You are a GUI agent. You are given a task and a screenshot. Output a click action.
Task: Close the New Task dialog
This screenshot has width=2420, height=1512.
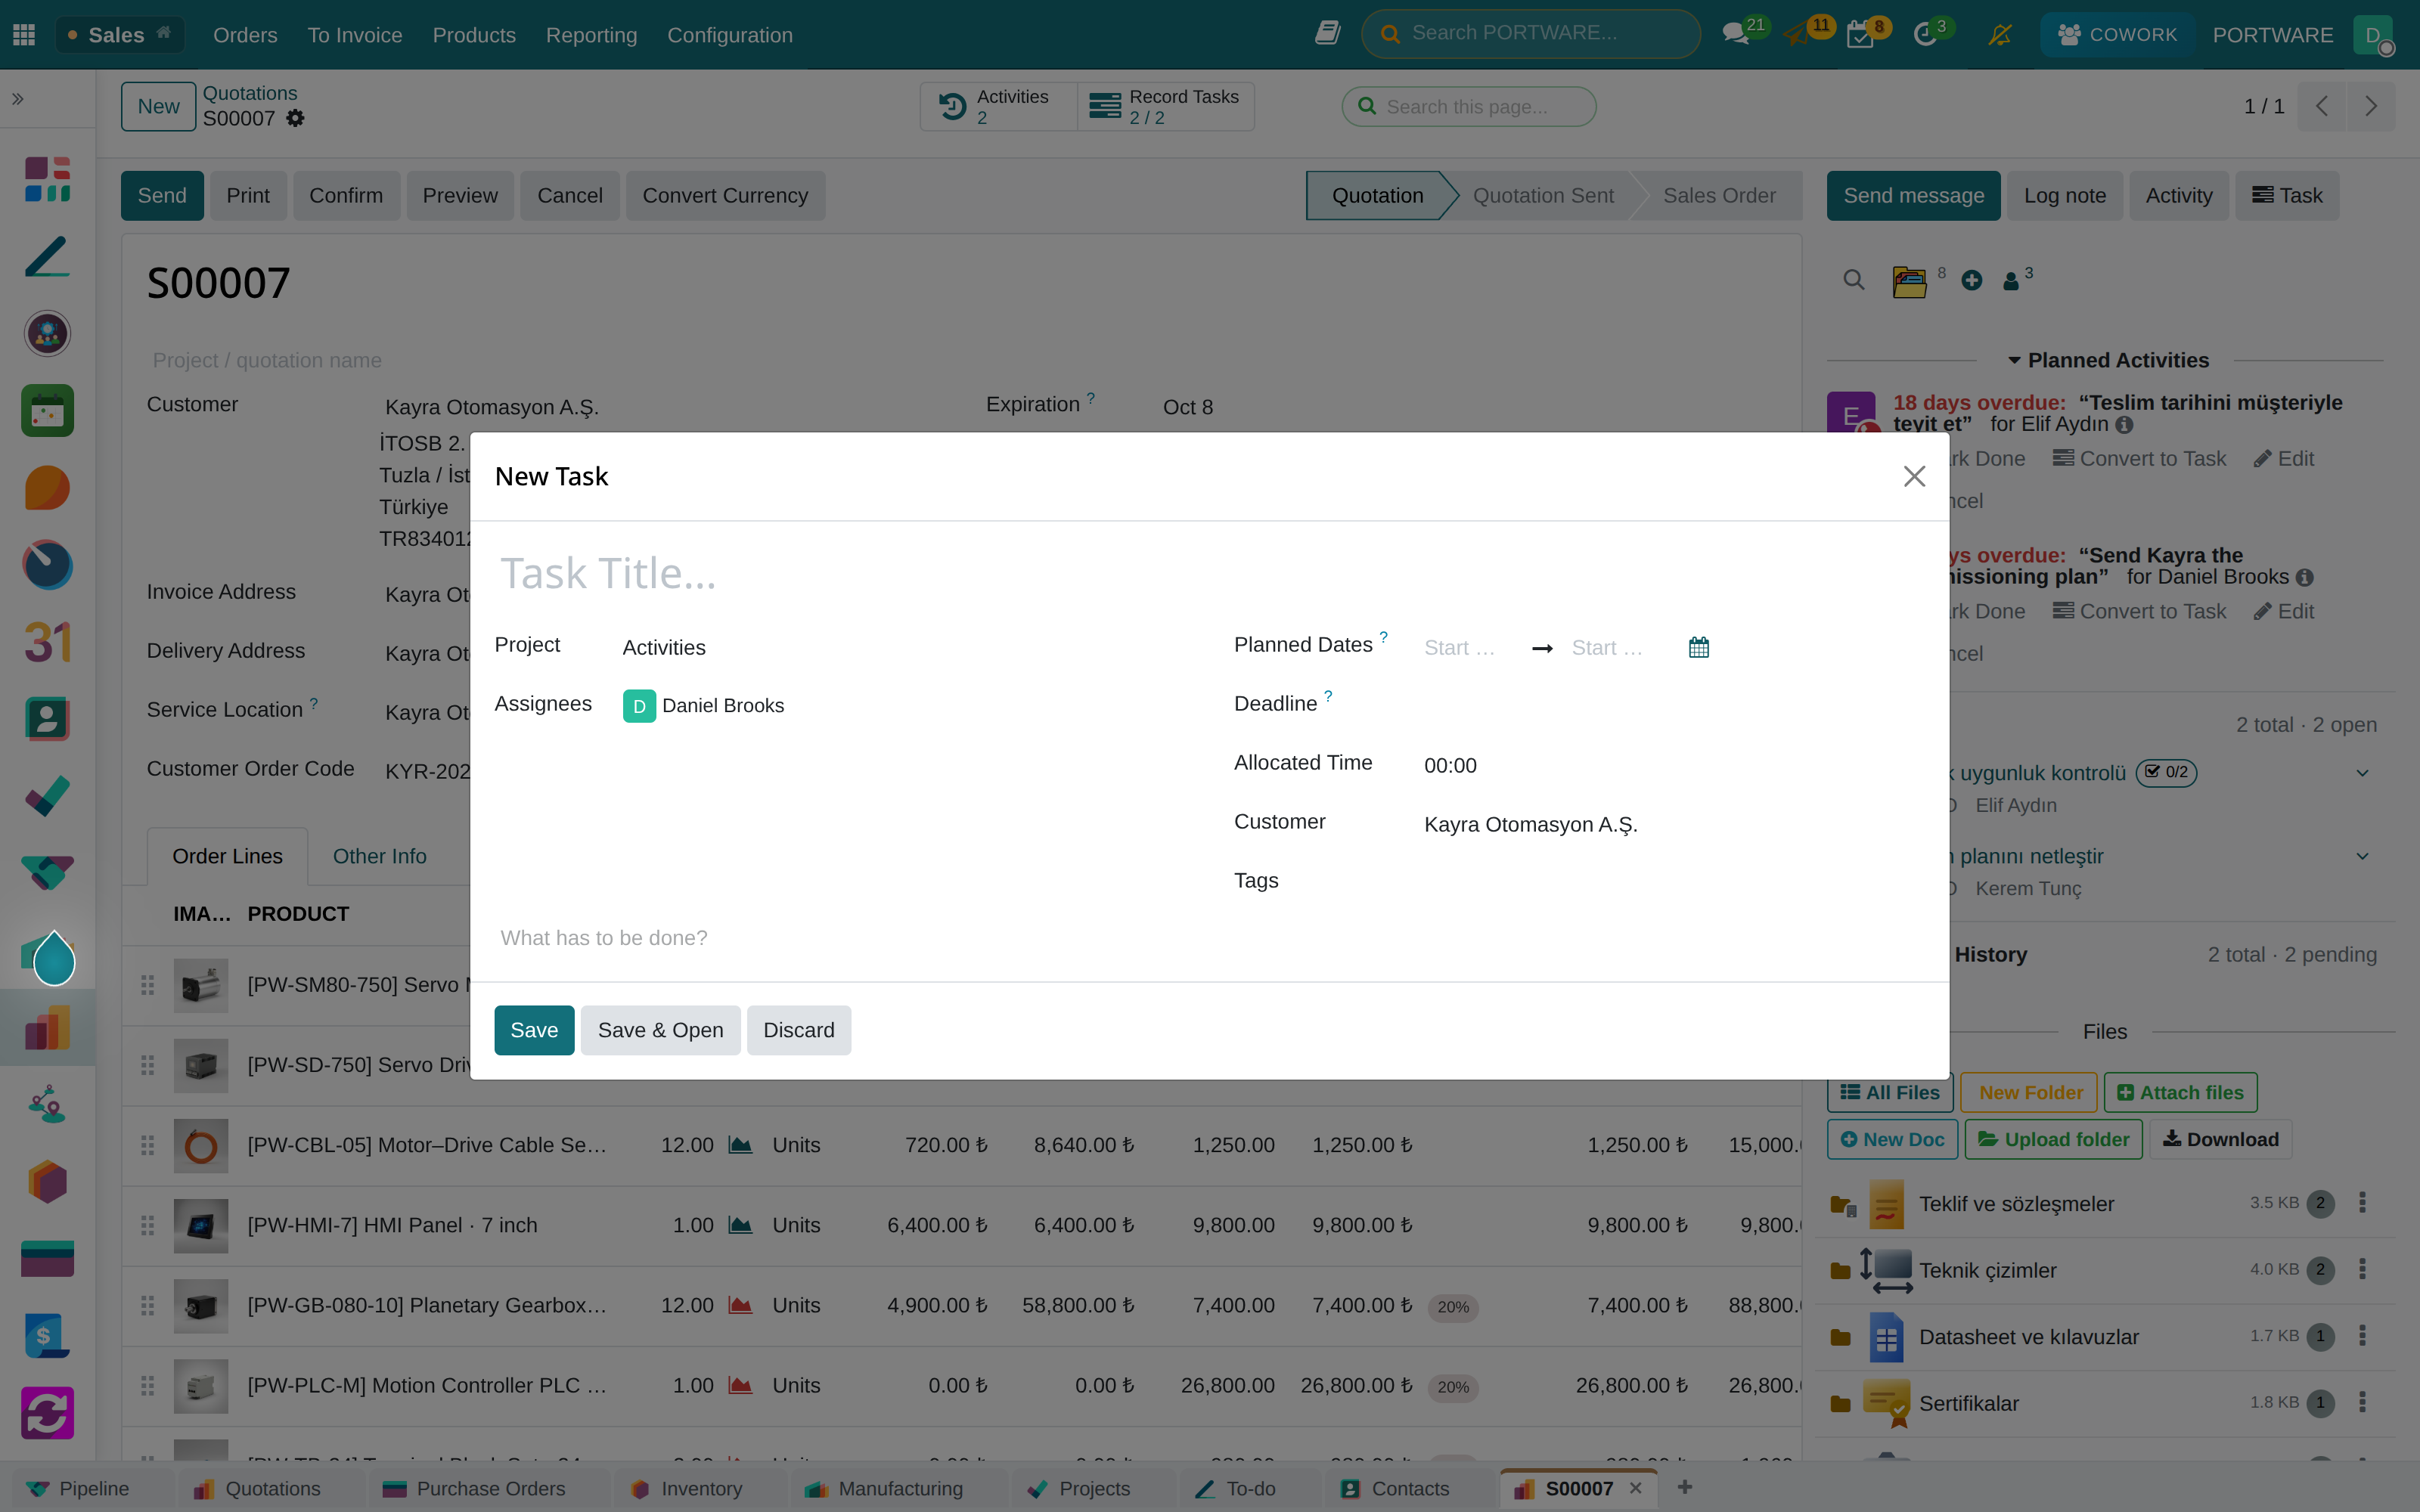1914,476
